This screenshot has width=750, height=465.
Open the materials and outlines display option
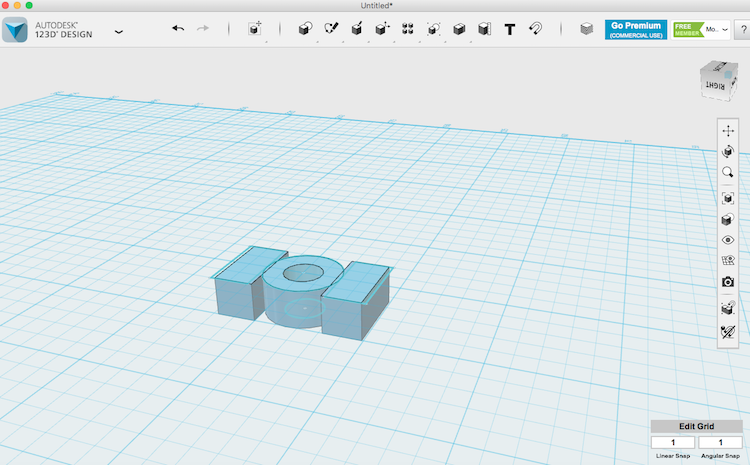point(728,219)
